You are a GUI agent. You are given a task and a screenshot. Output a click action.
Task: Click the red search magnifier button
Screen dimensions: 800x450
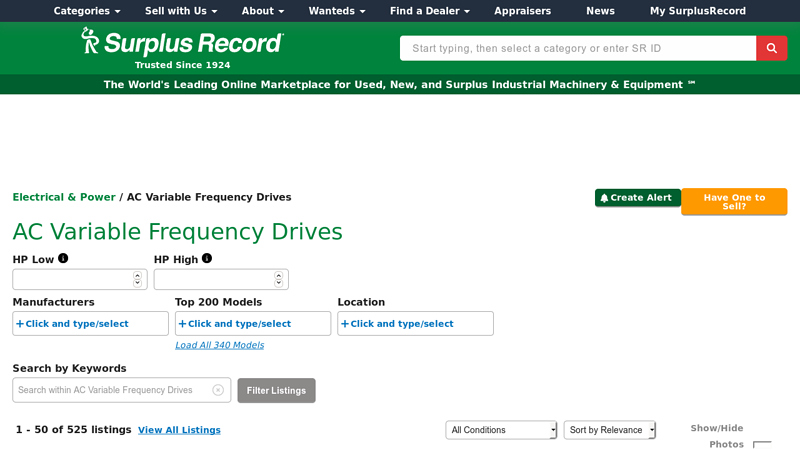coord(771,48)
